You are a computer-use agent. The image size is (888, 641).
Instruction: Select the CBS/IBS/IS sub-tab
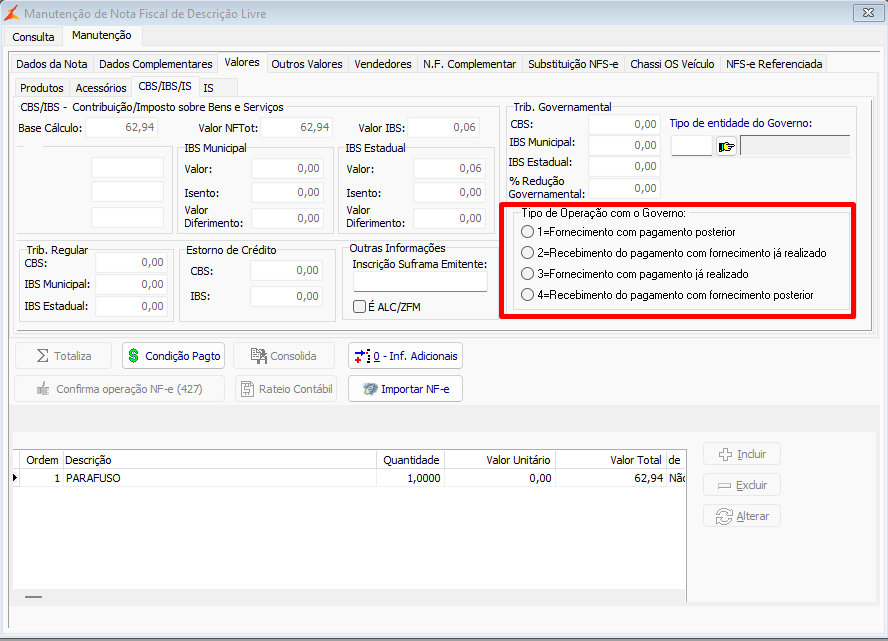[x=165, y=86]
